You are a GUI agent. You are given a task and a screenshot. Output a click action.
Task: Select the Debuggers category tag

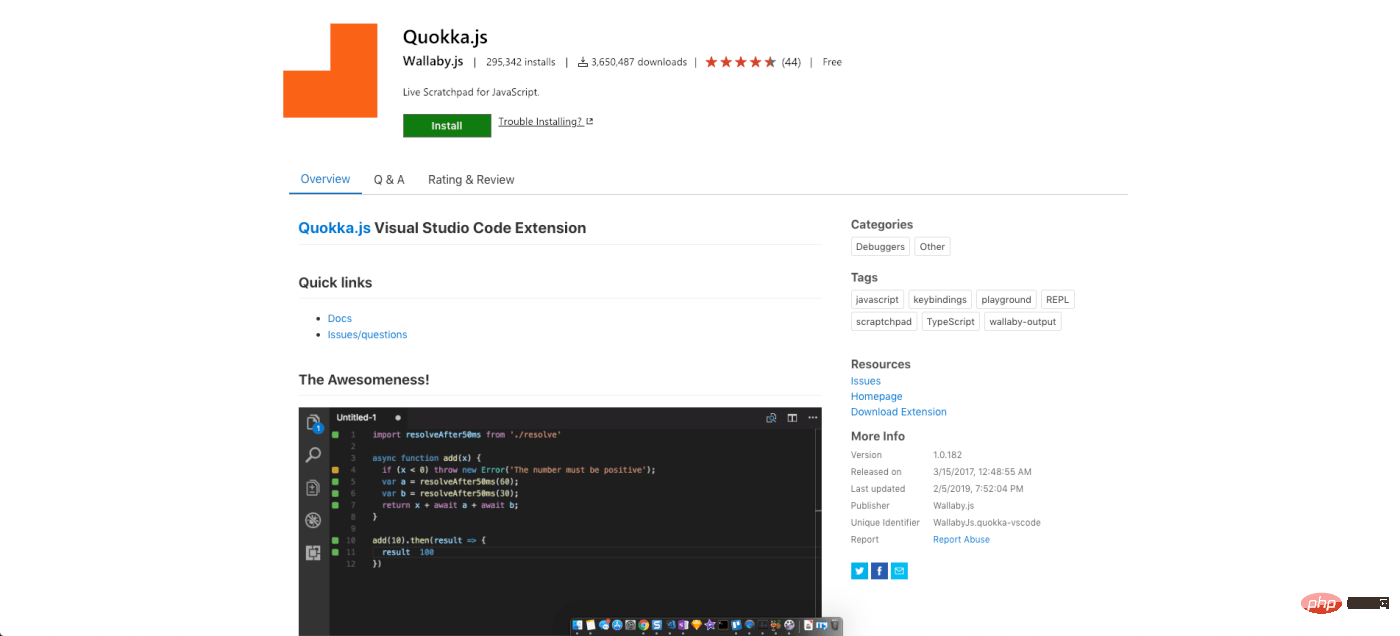[880, 247]
